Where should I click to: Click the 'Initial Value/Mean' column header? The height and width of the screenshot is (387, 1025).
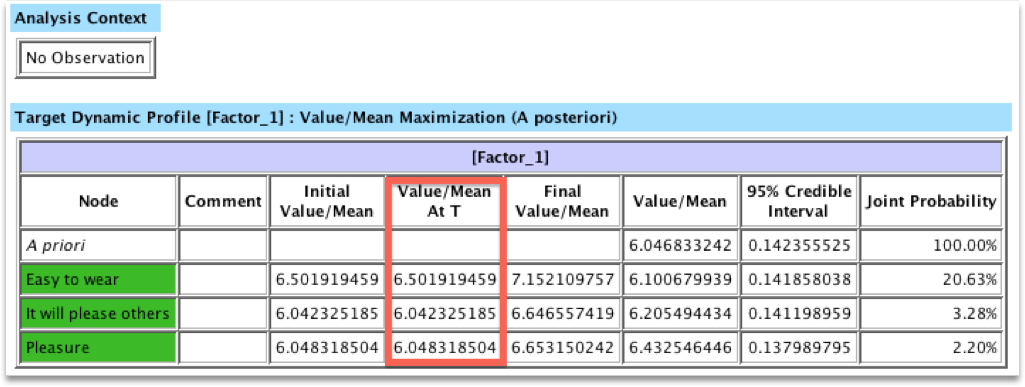[x=327, y=201]
